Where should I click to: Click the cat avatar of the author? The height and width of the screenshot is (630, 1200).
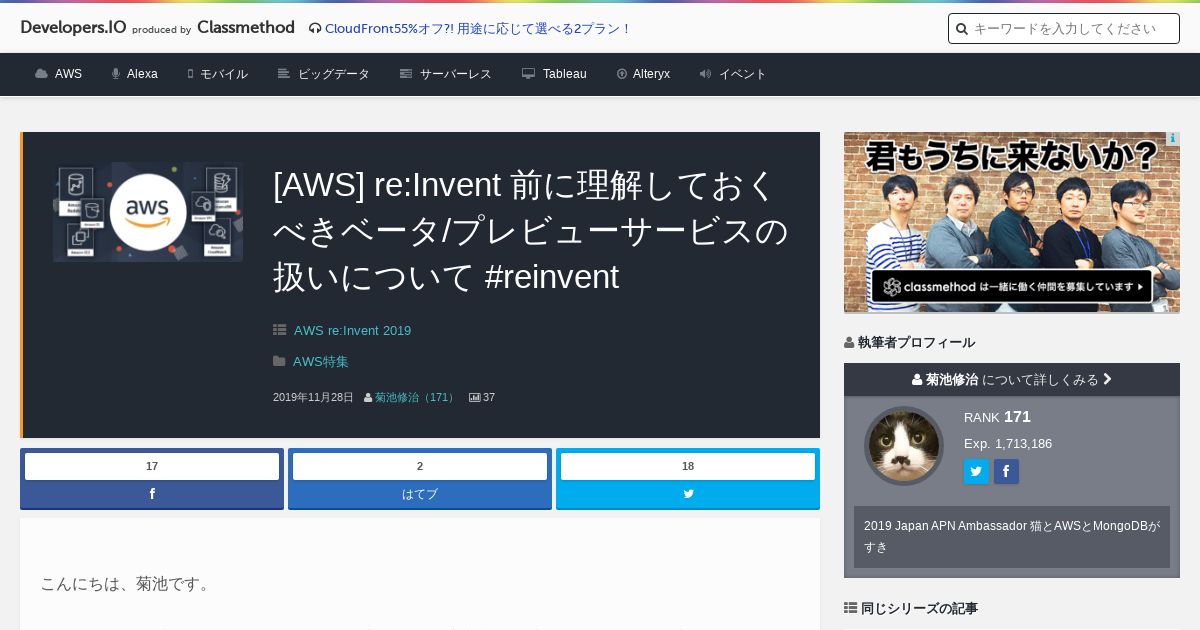[904, 446]
